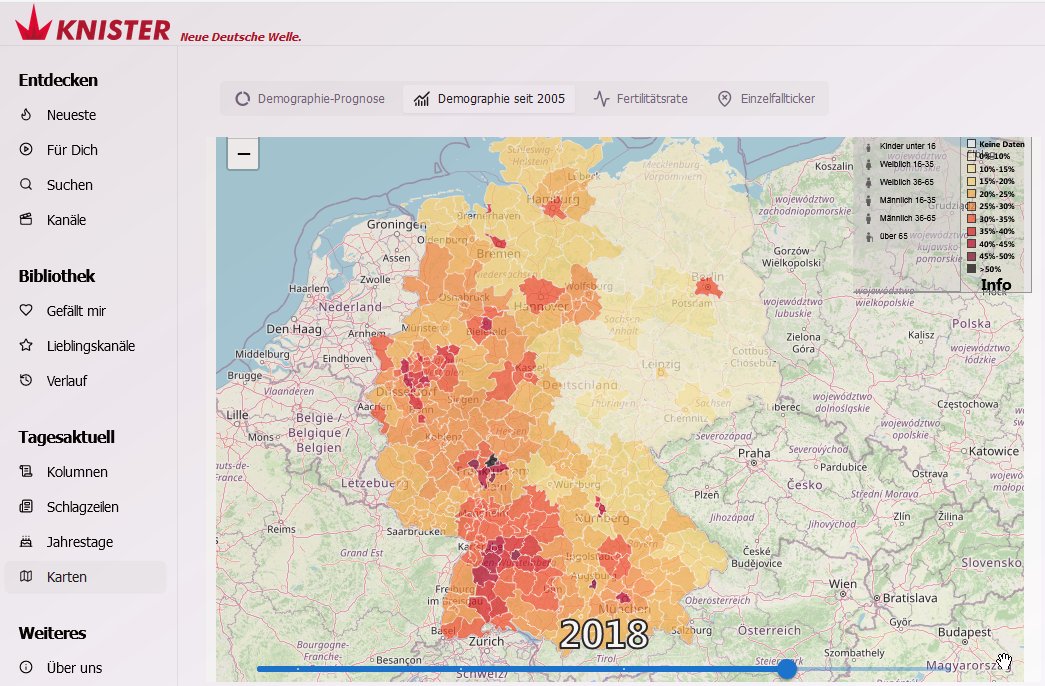Click the Jahrestage cake icon

26,541
